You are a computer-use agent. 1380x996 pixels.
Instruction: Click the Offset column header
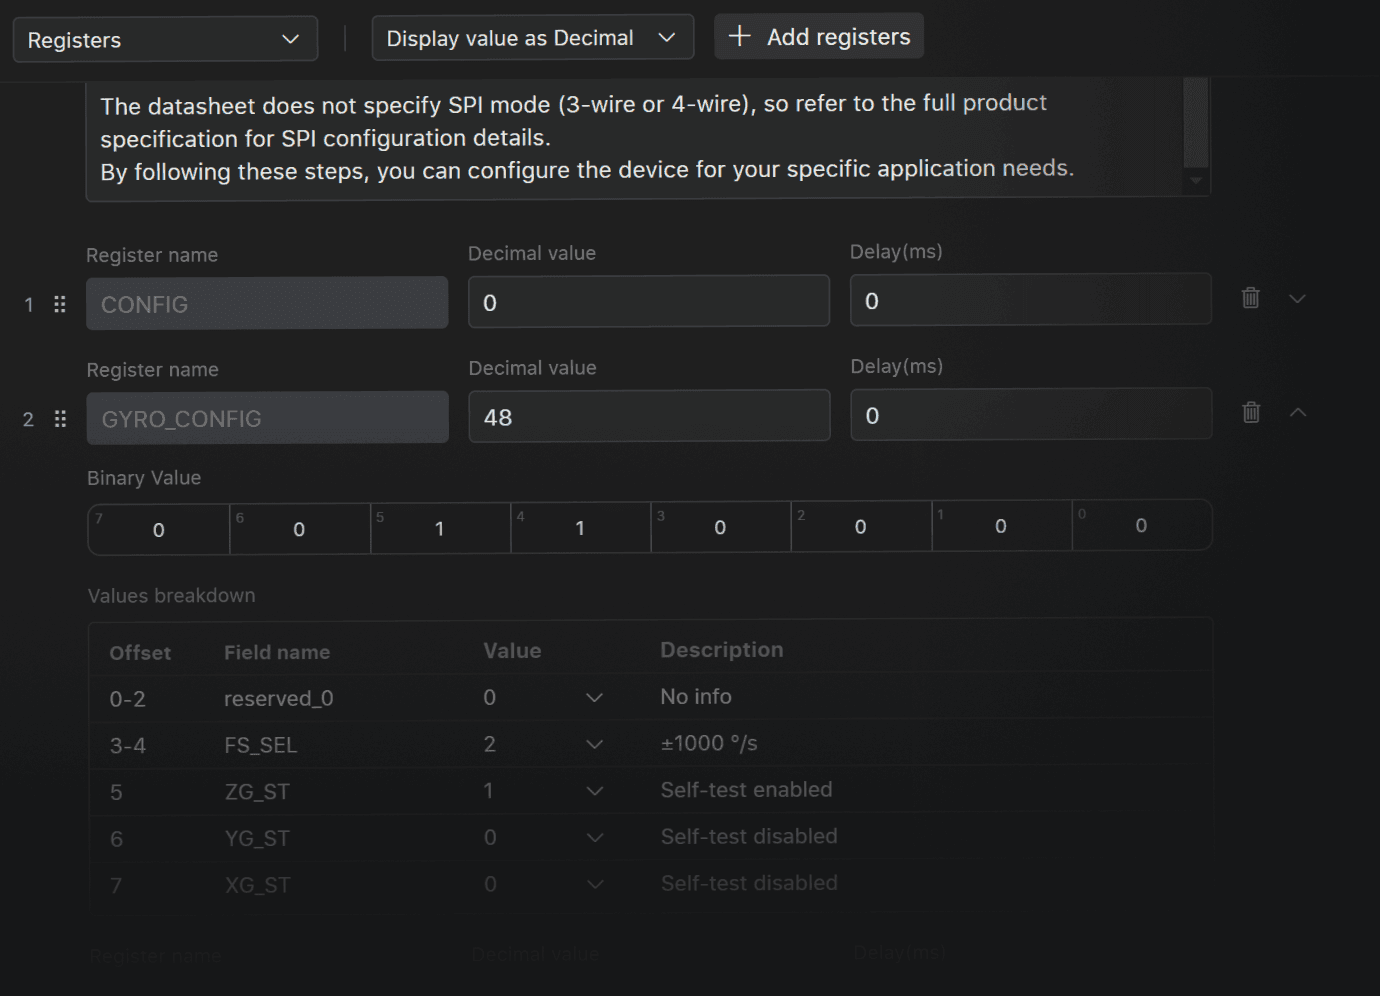[x=140, y=653]
